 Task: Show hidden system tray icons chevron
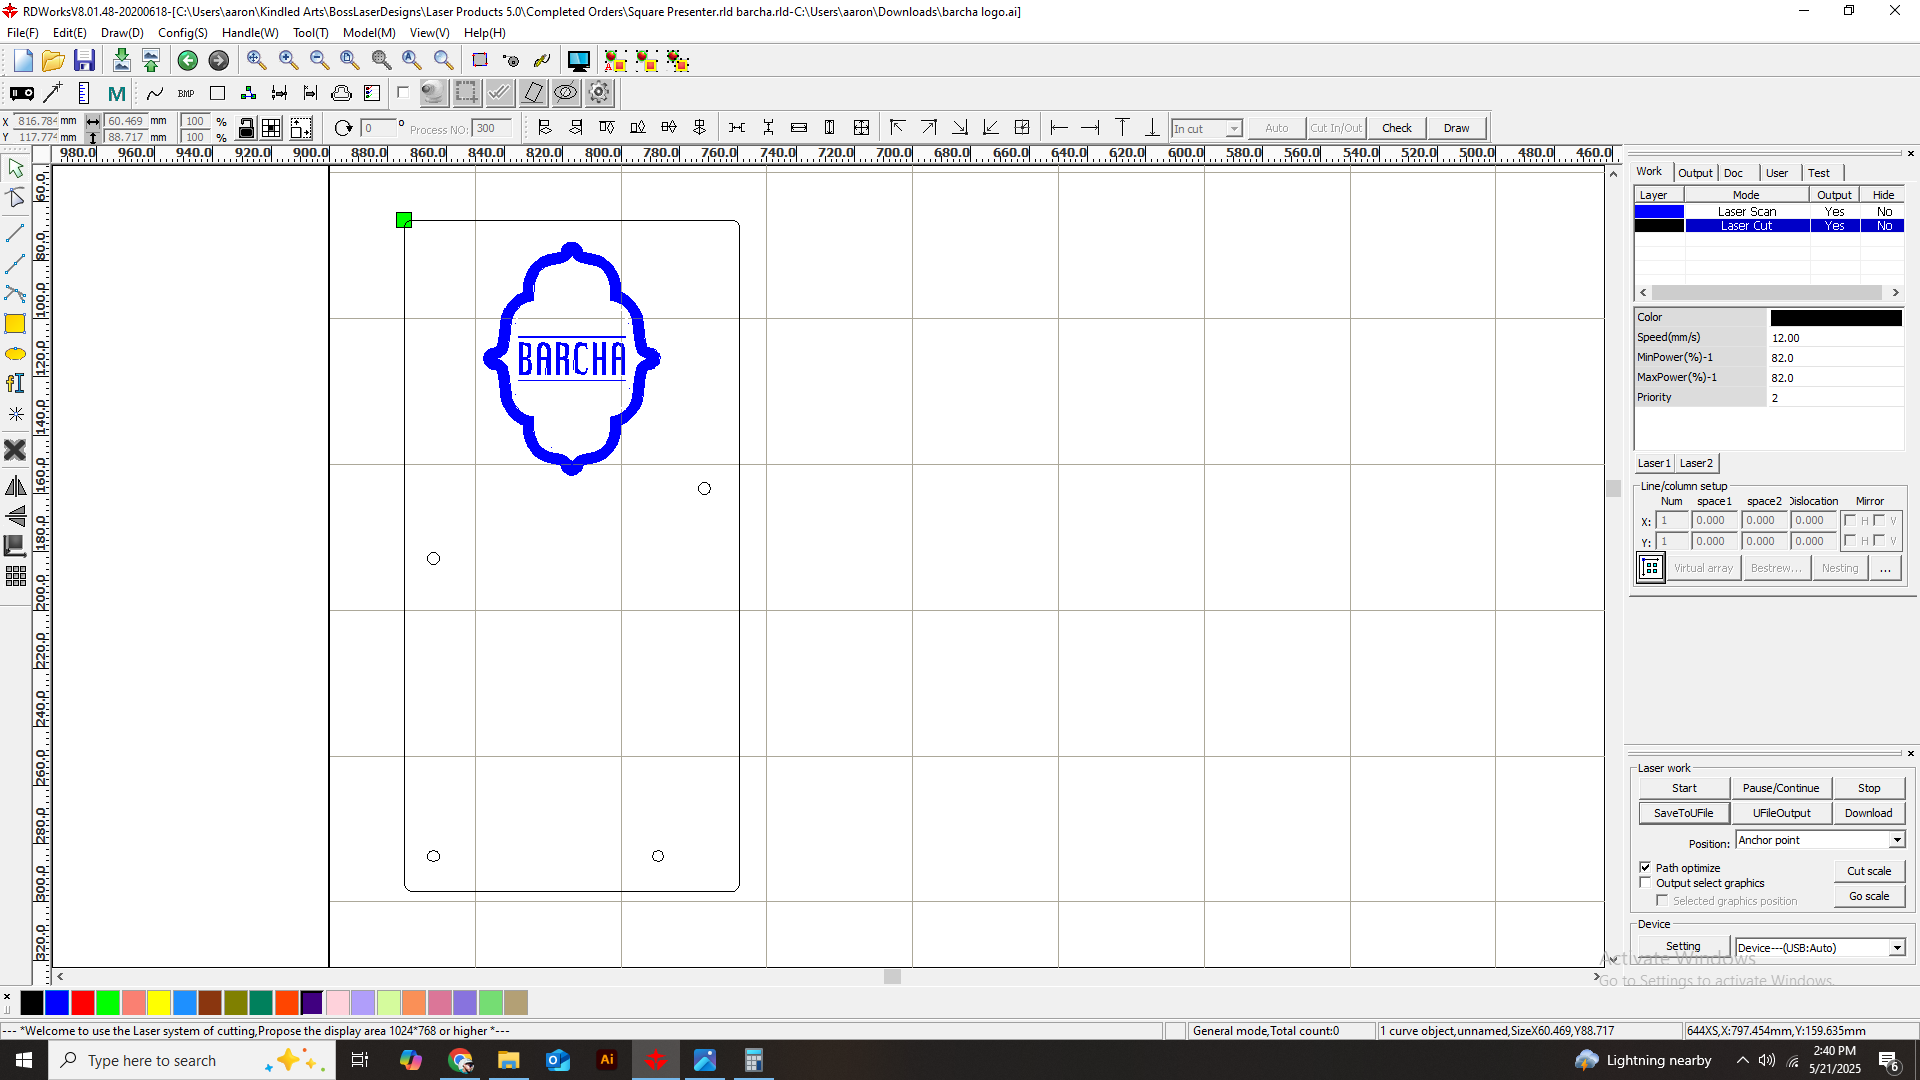pyautogui.click(x=1743, y=1060)
